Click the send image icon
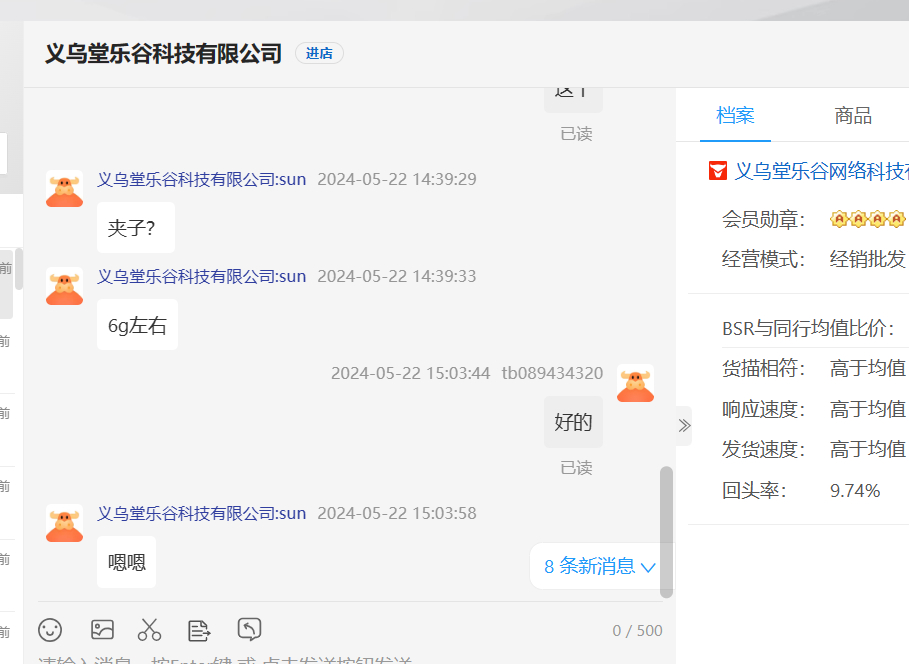The image size is (909, 664). pyautogui.click(x=102, y=629)
